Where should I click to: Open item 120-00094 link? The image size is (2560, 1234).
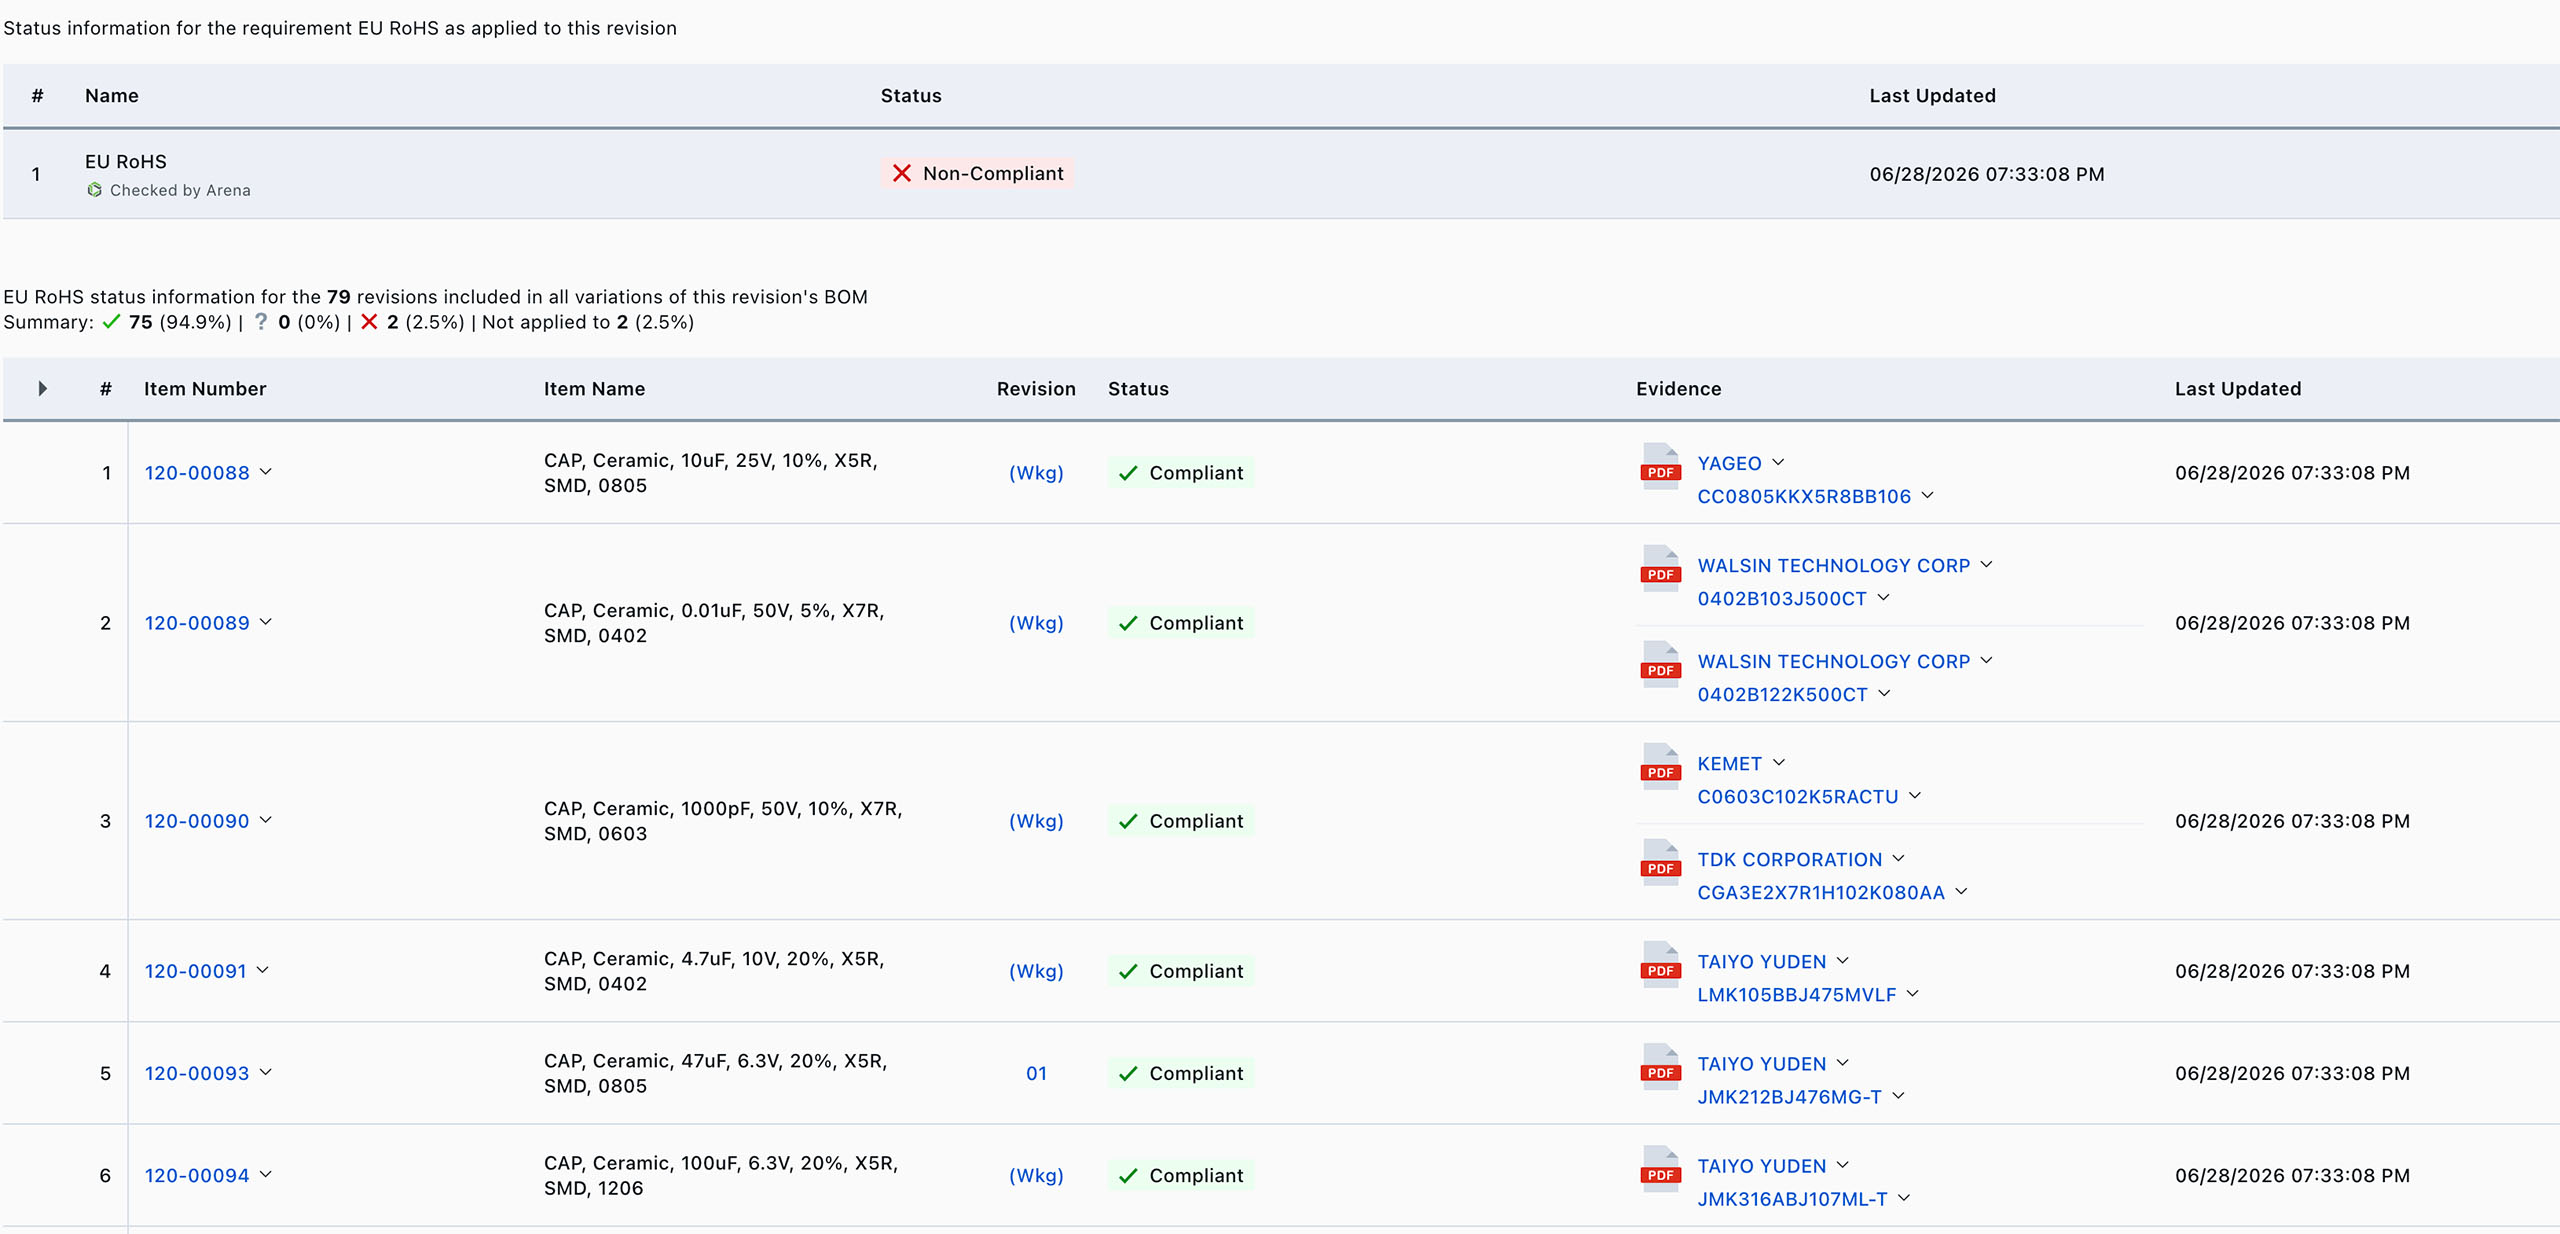197,1175
